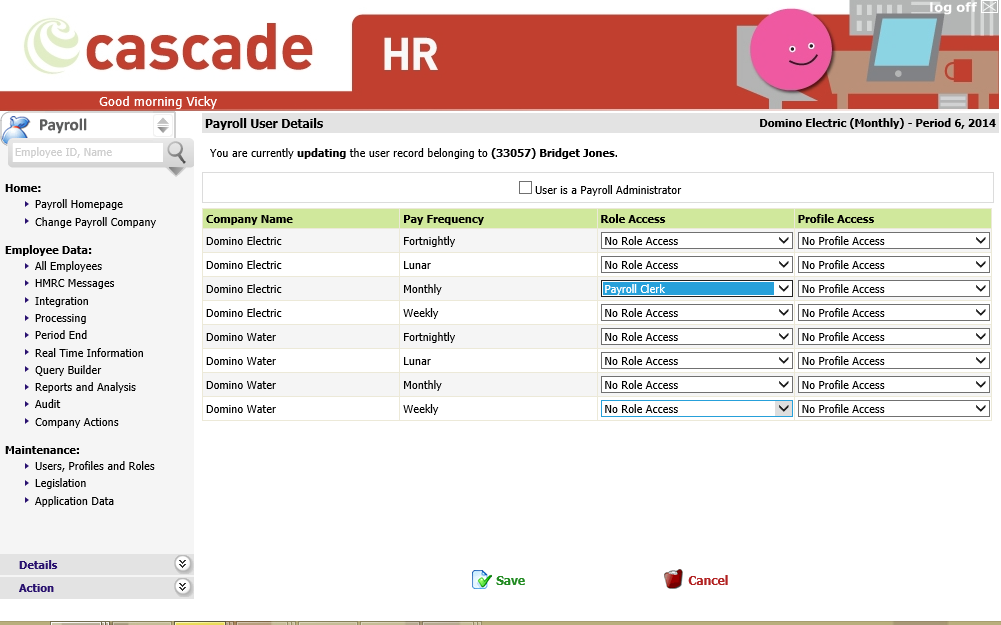This screenshot has width=1001, height=625.
Task: Open Profile Access dropdown for Domino Electric Fortnightly
Action: [x=894, y=241]
